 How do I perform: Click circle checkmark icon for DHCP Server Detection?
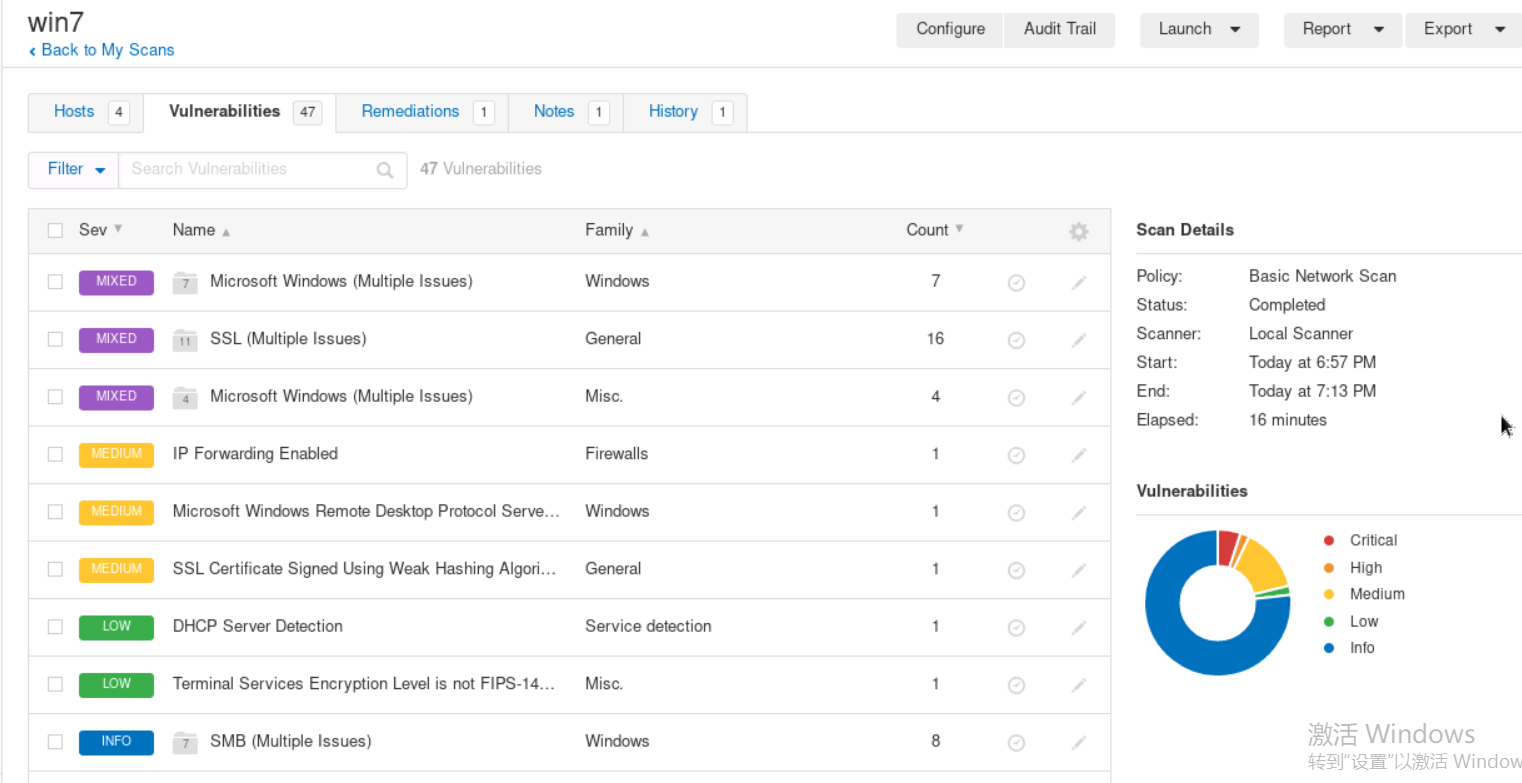coord(1016,628)
